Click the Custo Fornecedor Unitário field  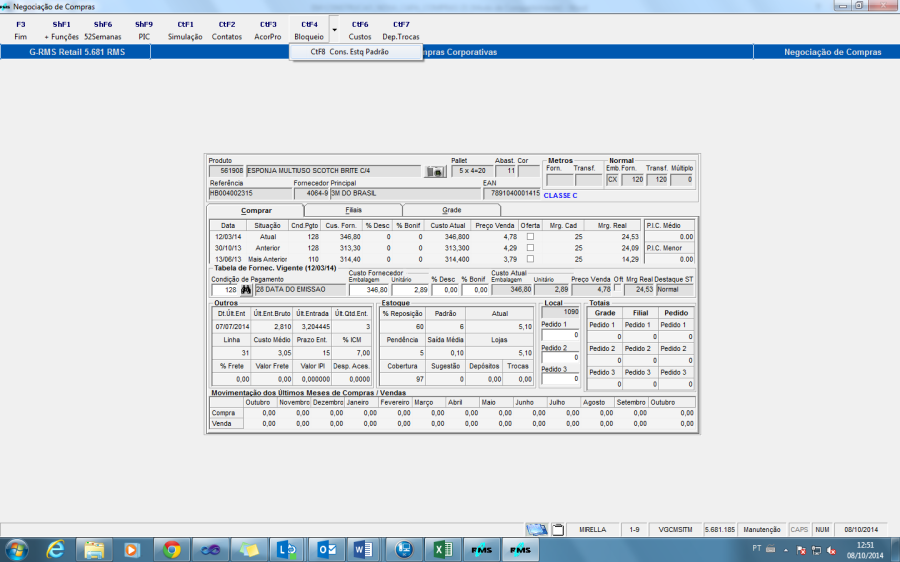[x=410, y=290]
